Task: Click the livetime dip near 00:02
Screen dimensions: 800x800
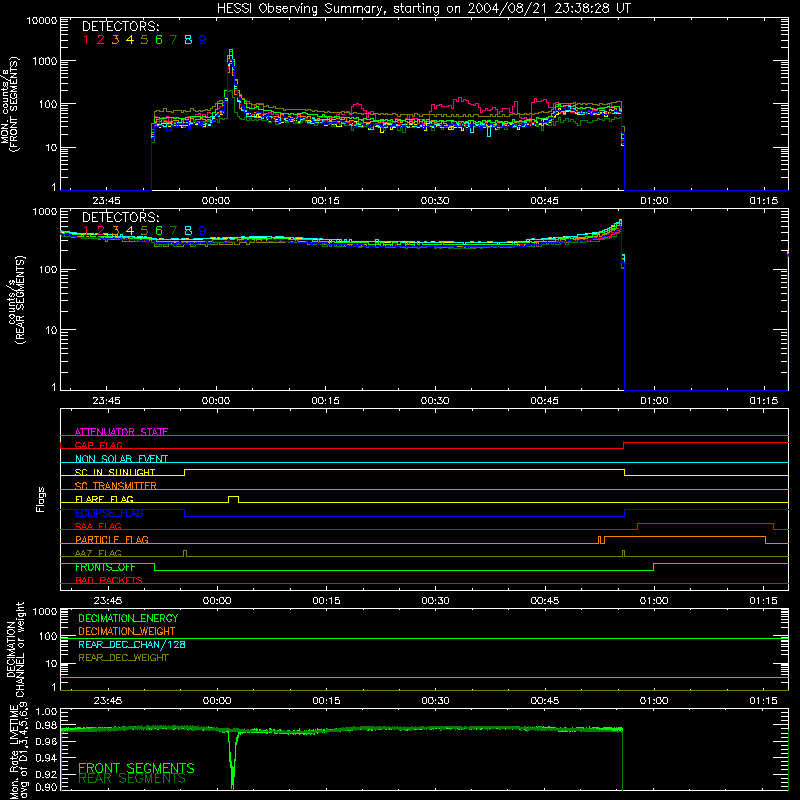Action: point(233,760)
